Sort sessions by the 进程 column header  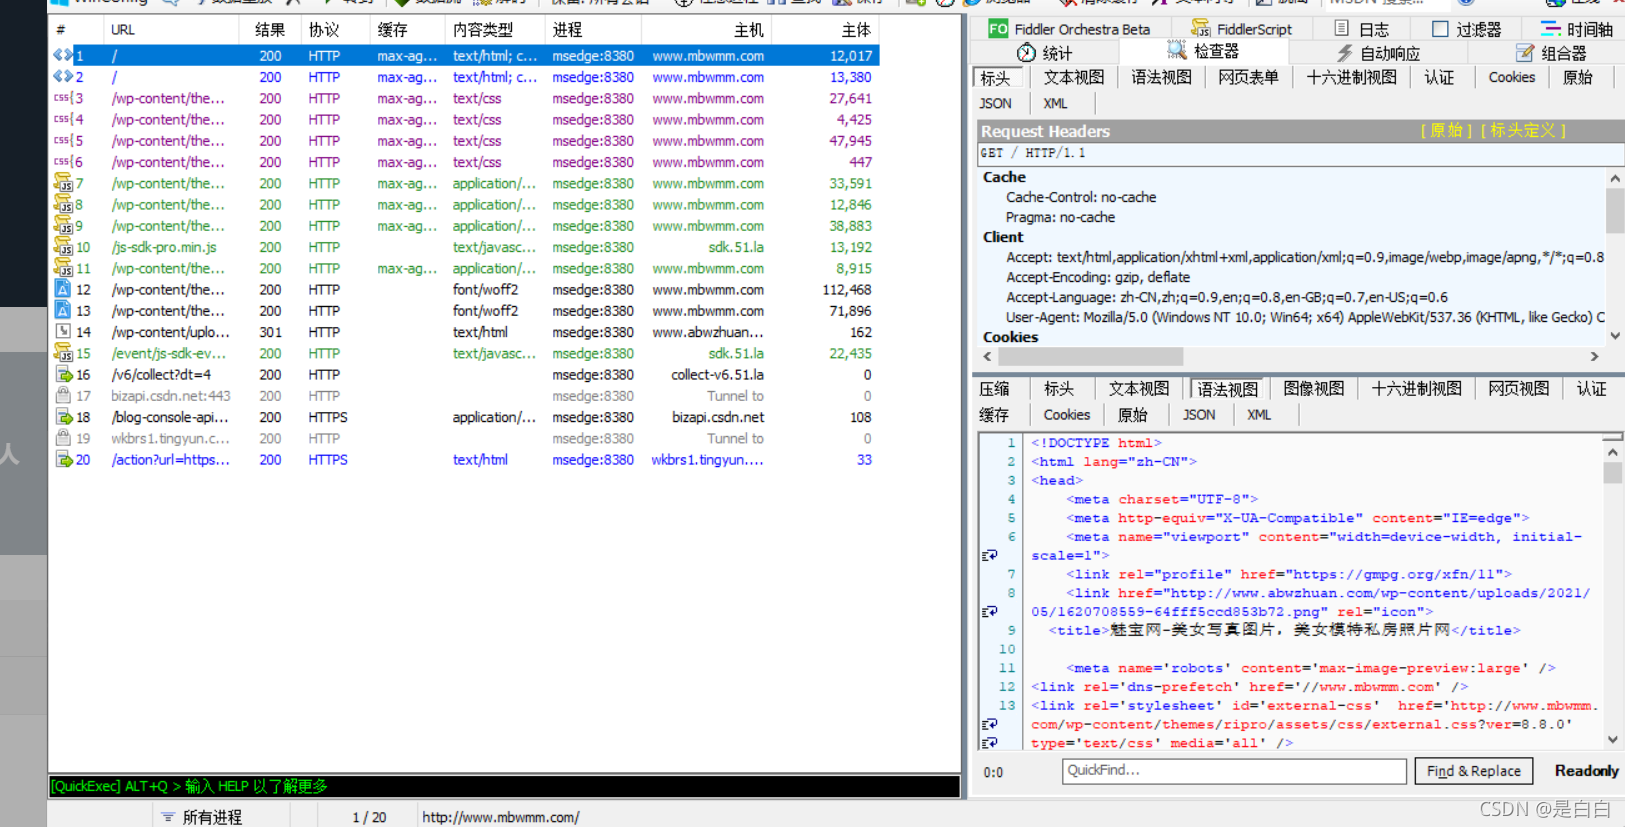(592, 30)
